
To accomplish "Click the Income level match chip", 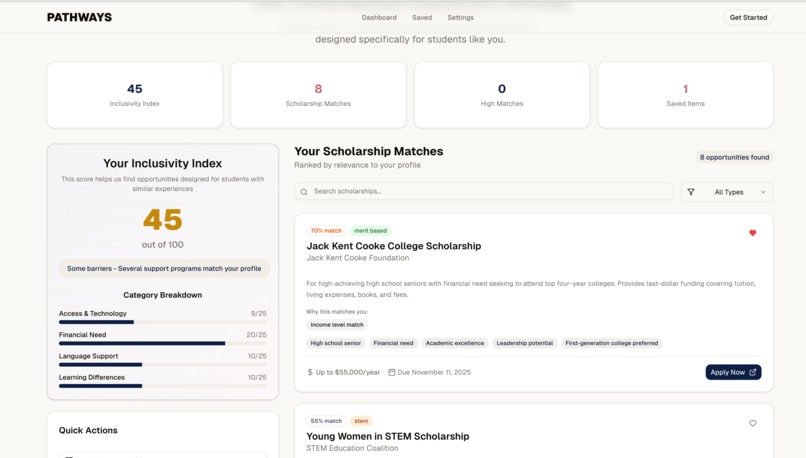I will click(x=337, y=325).
